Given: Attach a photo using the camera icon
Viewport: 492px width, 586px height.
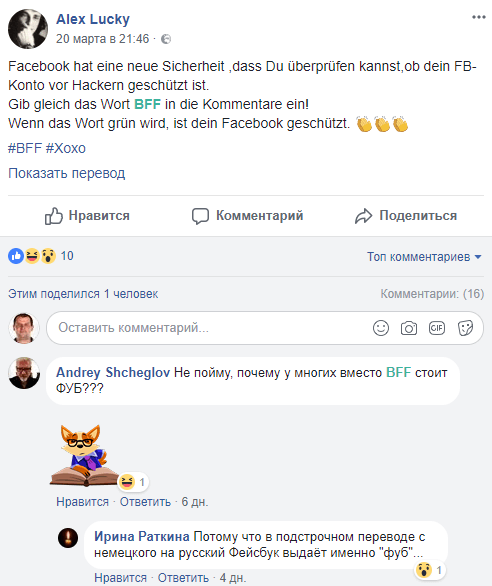Looking at the screenshot, I should pyautogui.click(x=409, y=328).
